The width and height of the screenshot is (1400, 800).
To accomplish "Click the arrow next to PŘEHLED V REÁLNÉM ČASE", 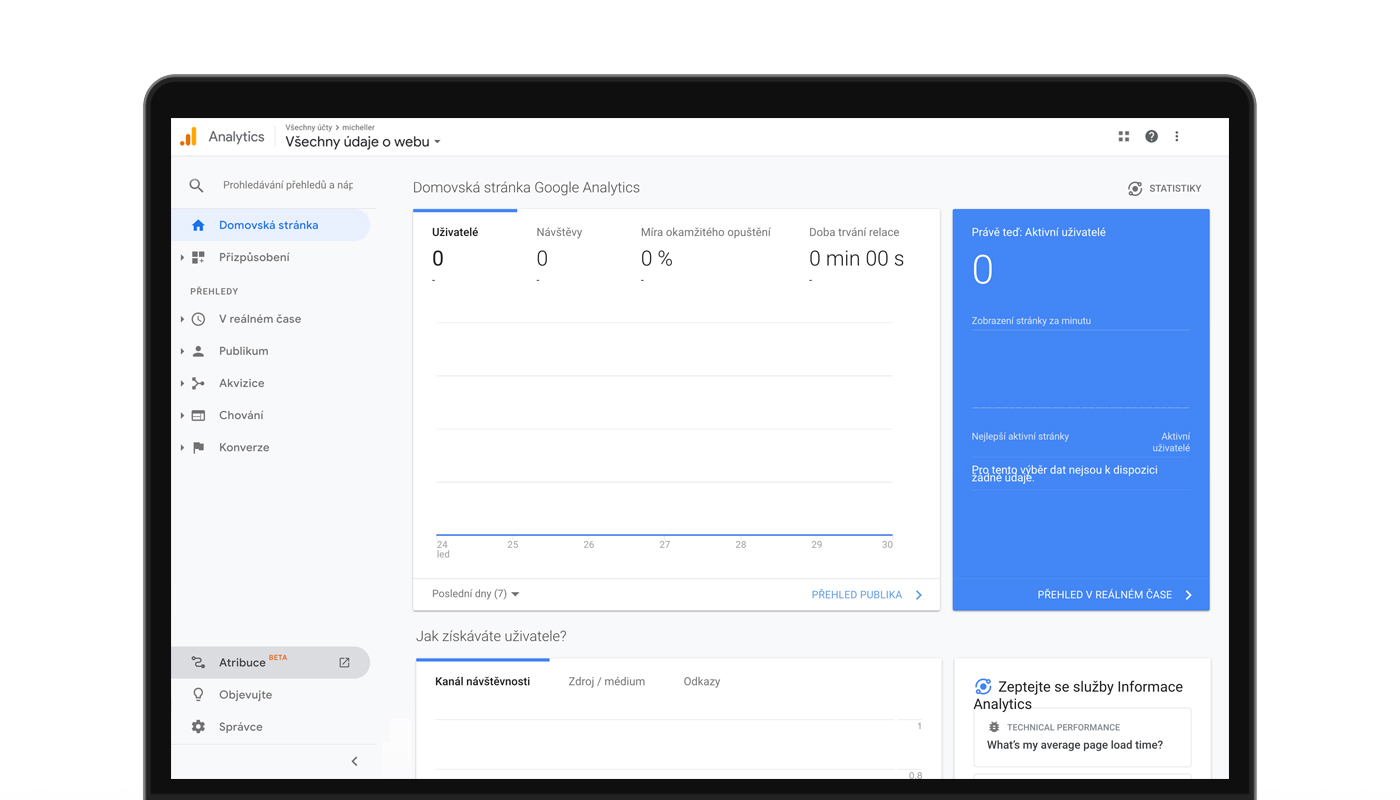I will [x=1189, y=595].
